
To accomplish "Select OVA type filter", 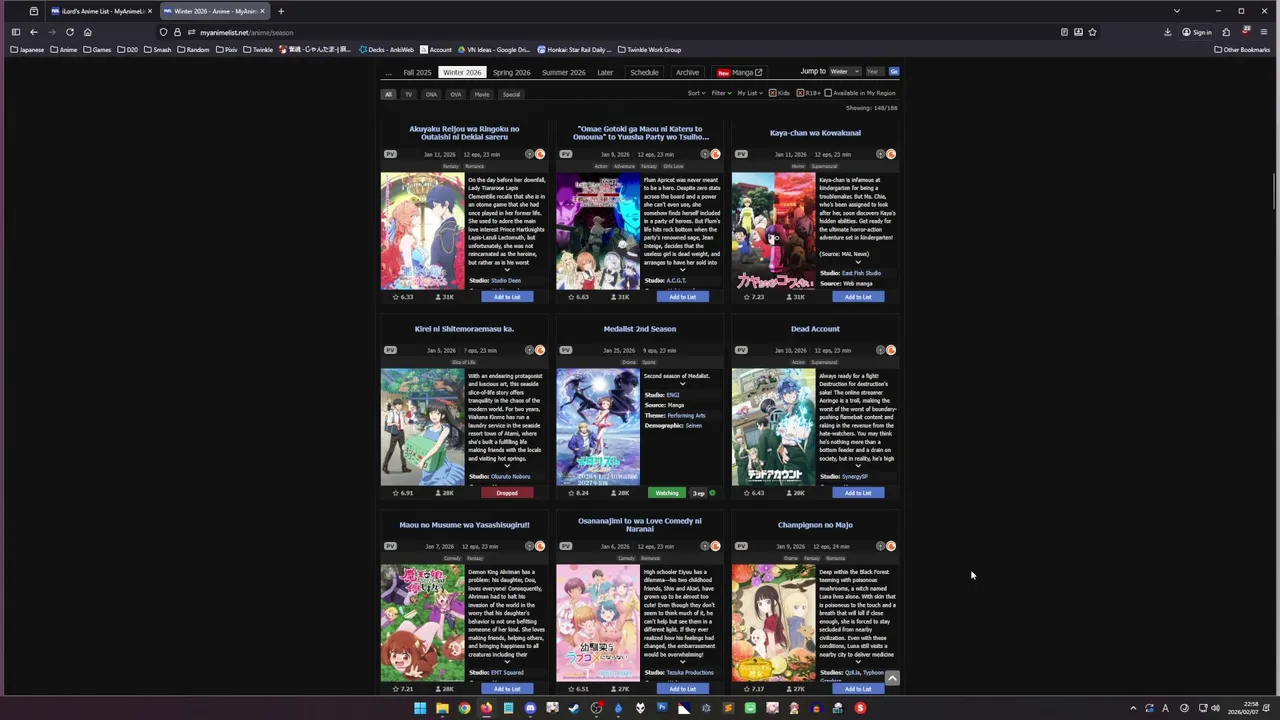I will 455,94.
